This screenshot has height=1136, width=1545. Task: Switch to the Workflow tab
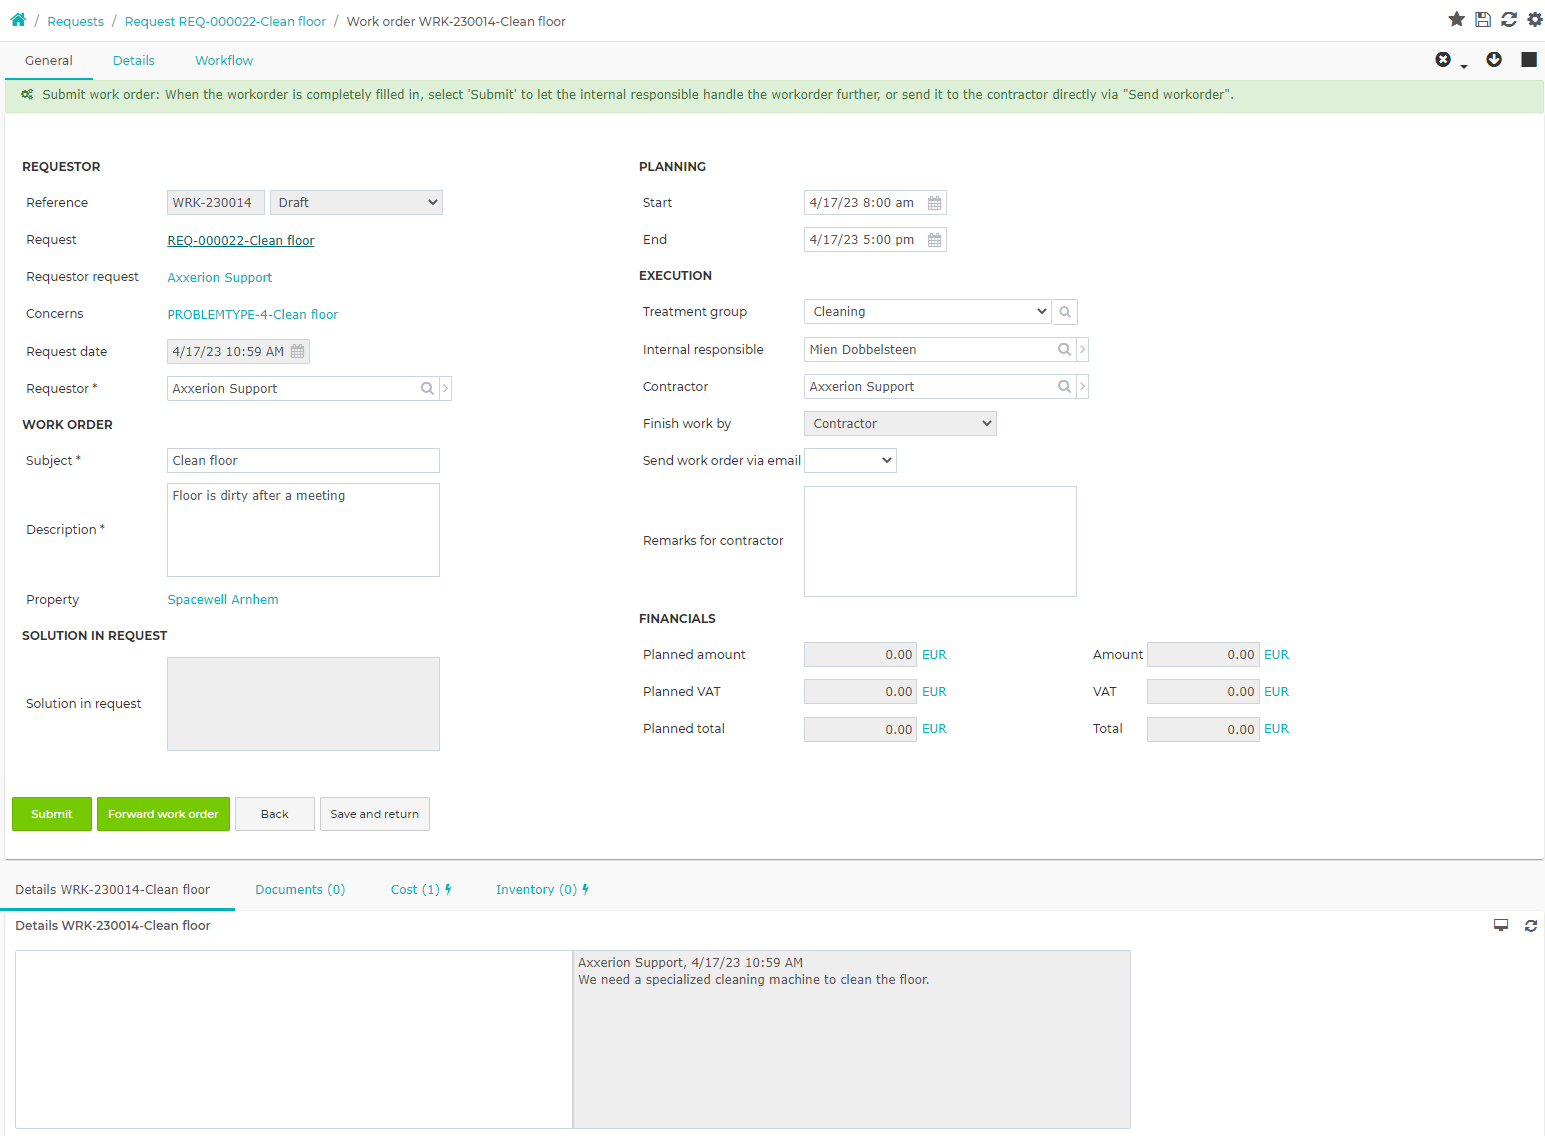[x=224, y=61]
